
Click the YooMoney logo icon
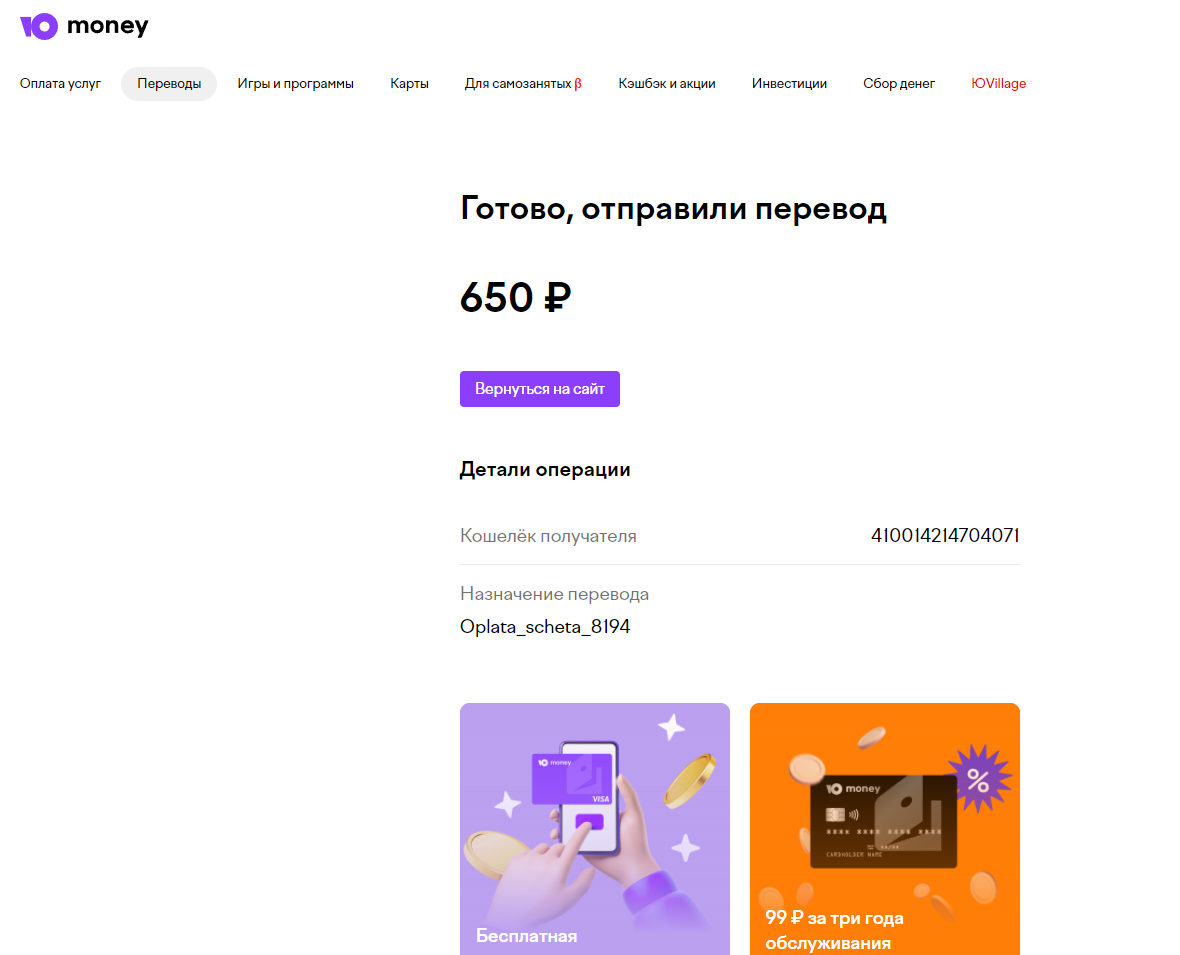(39, 26)
